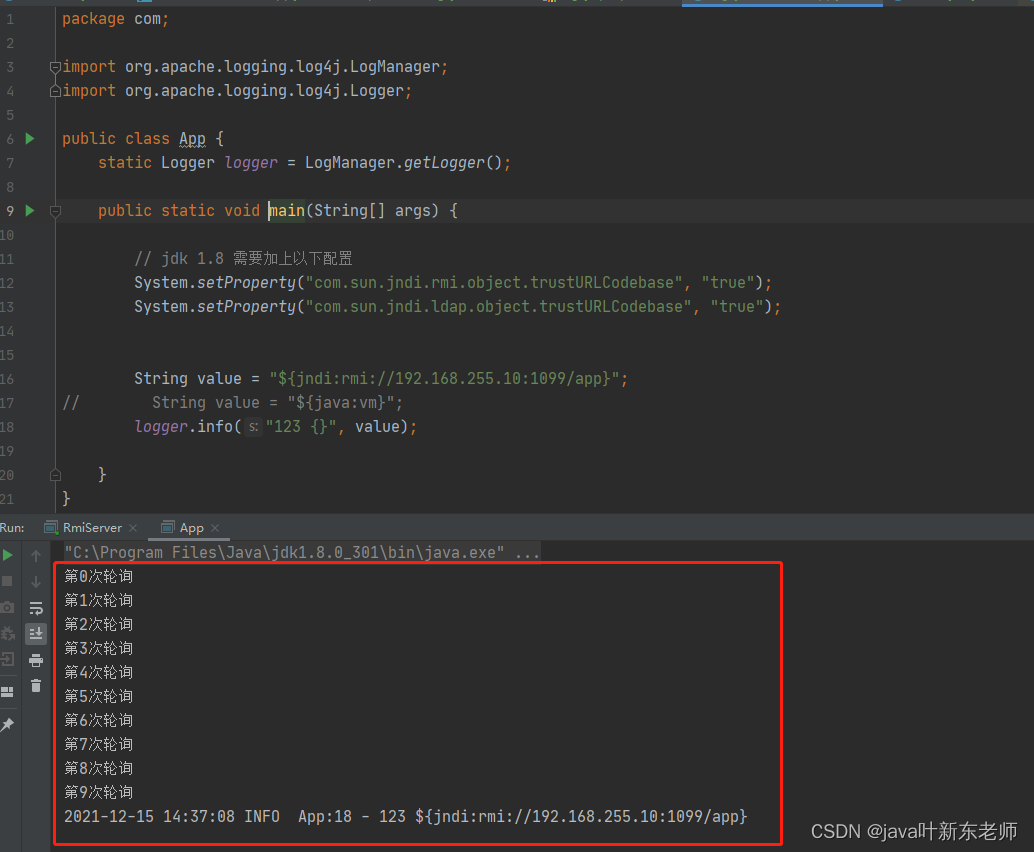Click line number 16 in the gutter
This screenshot has height=852, width=1034.
point(7,379)
